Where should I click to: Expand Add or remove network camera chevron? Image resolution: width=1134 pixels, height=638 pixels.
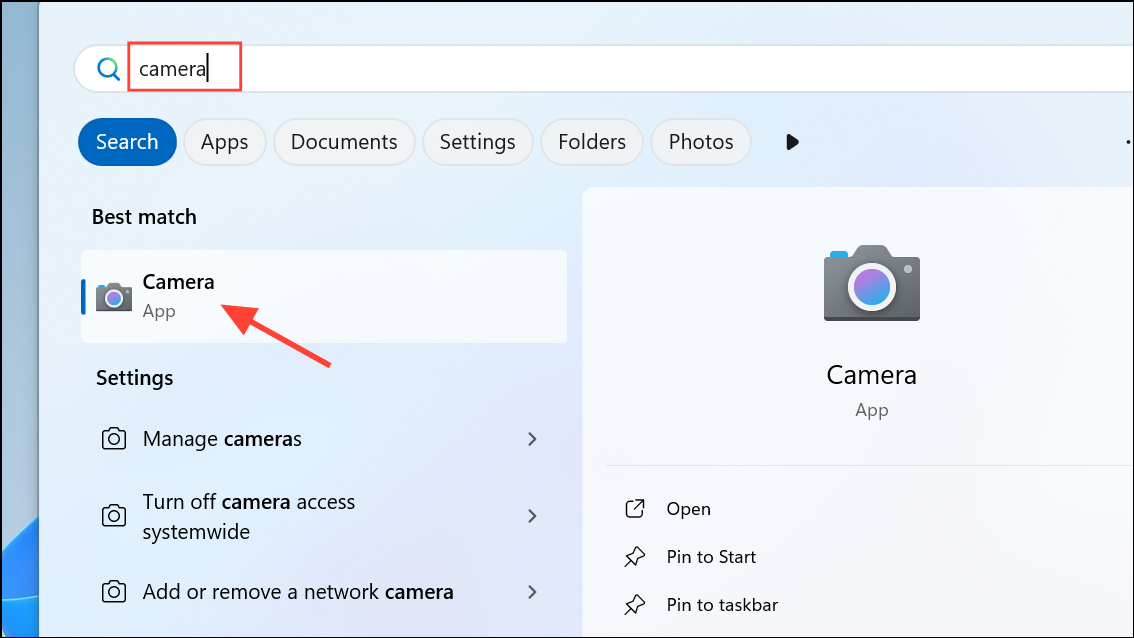coord(532,592)
